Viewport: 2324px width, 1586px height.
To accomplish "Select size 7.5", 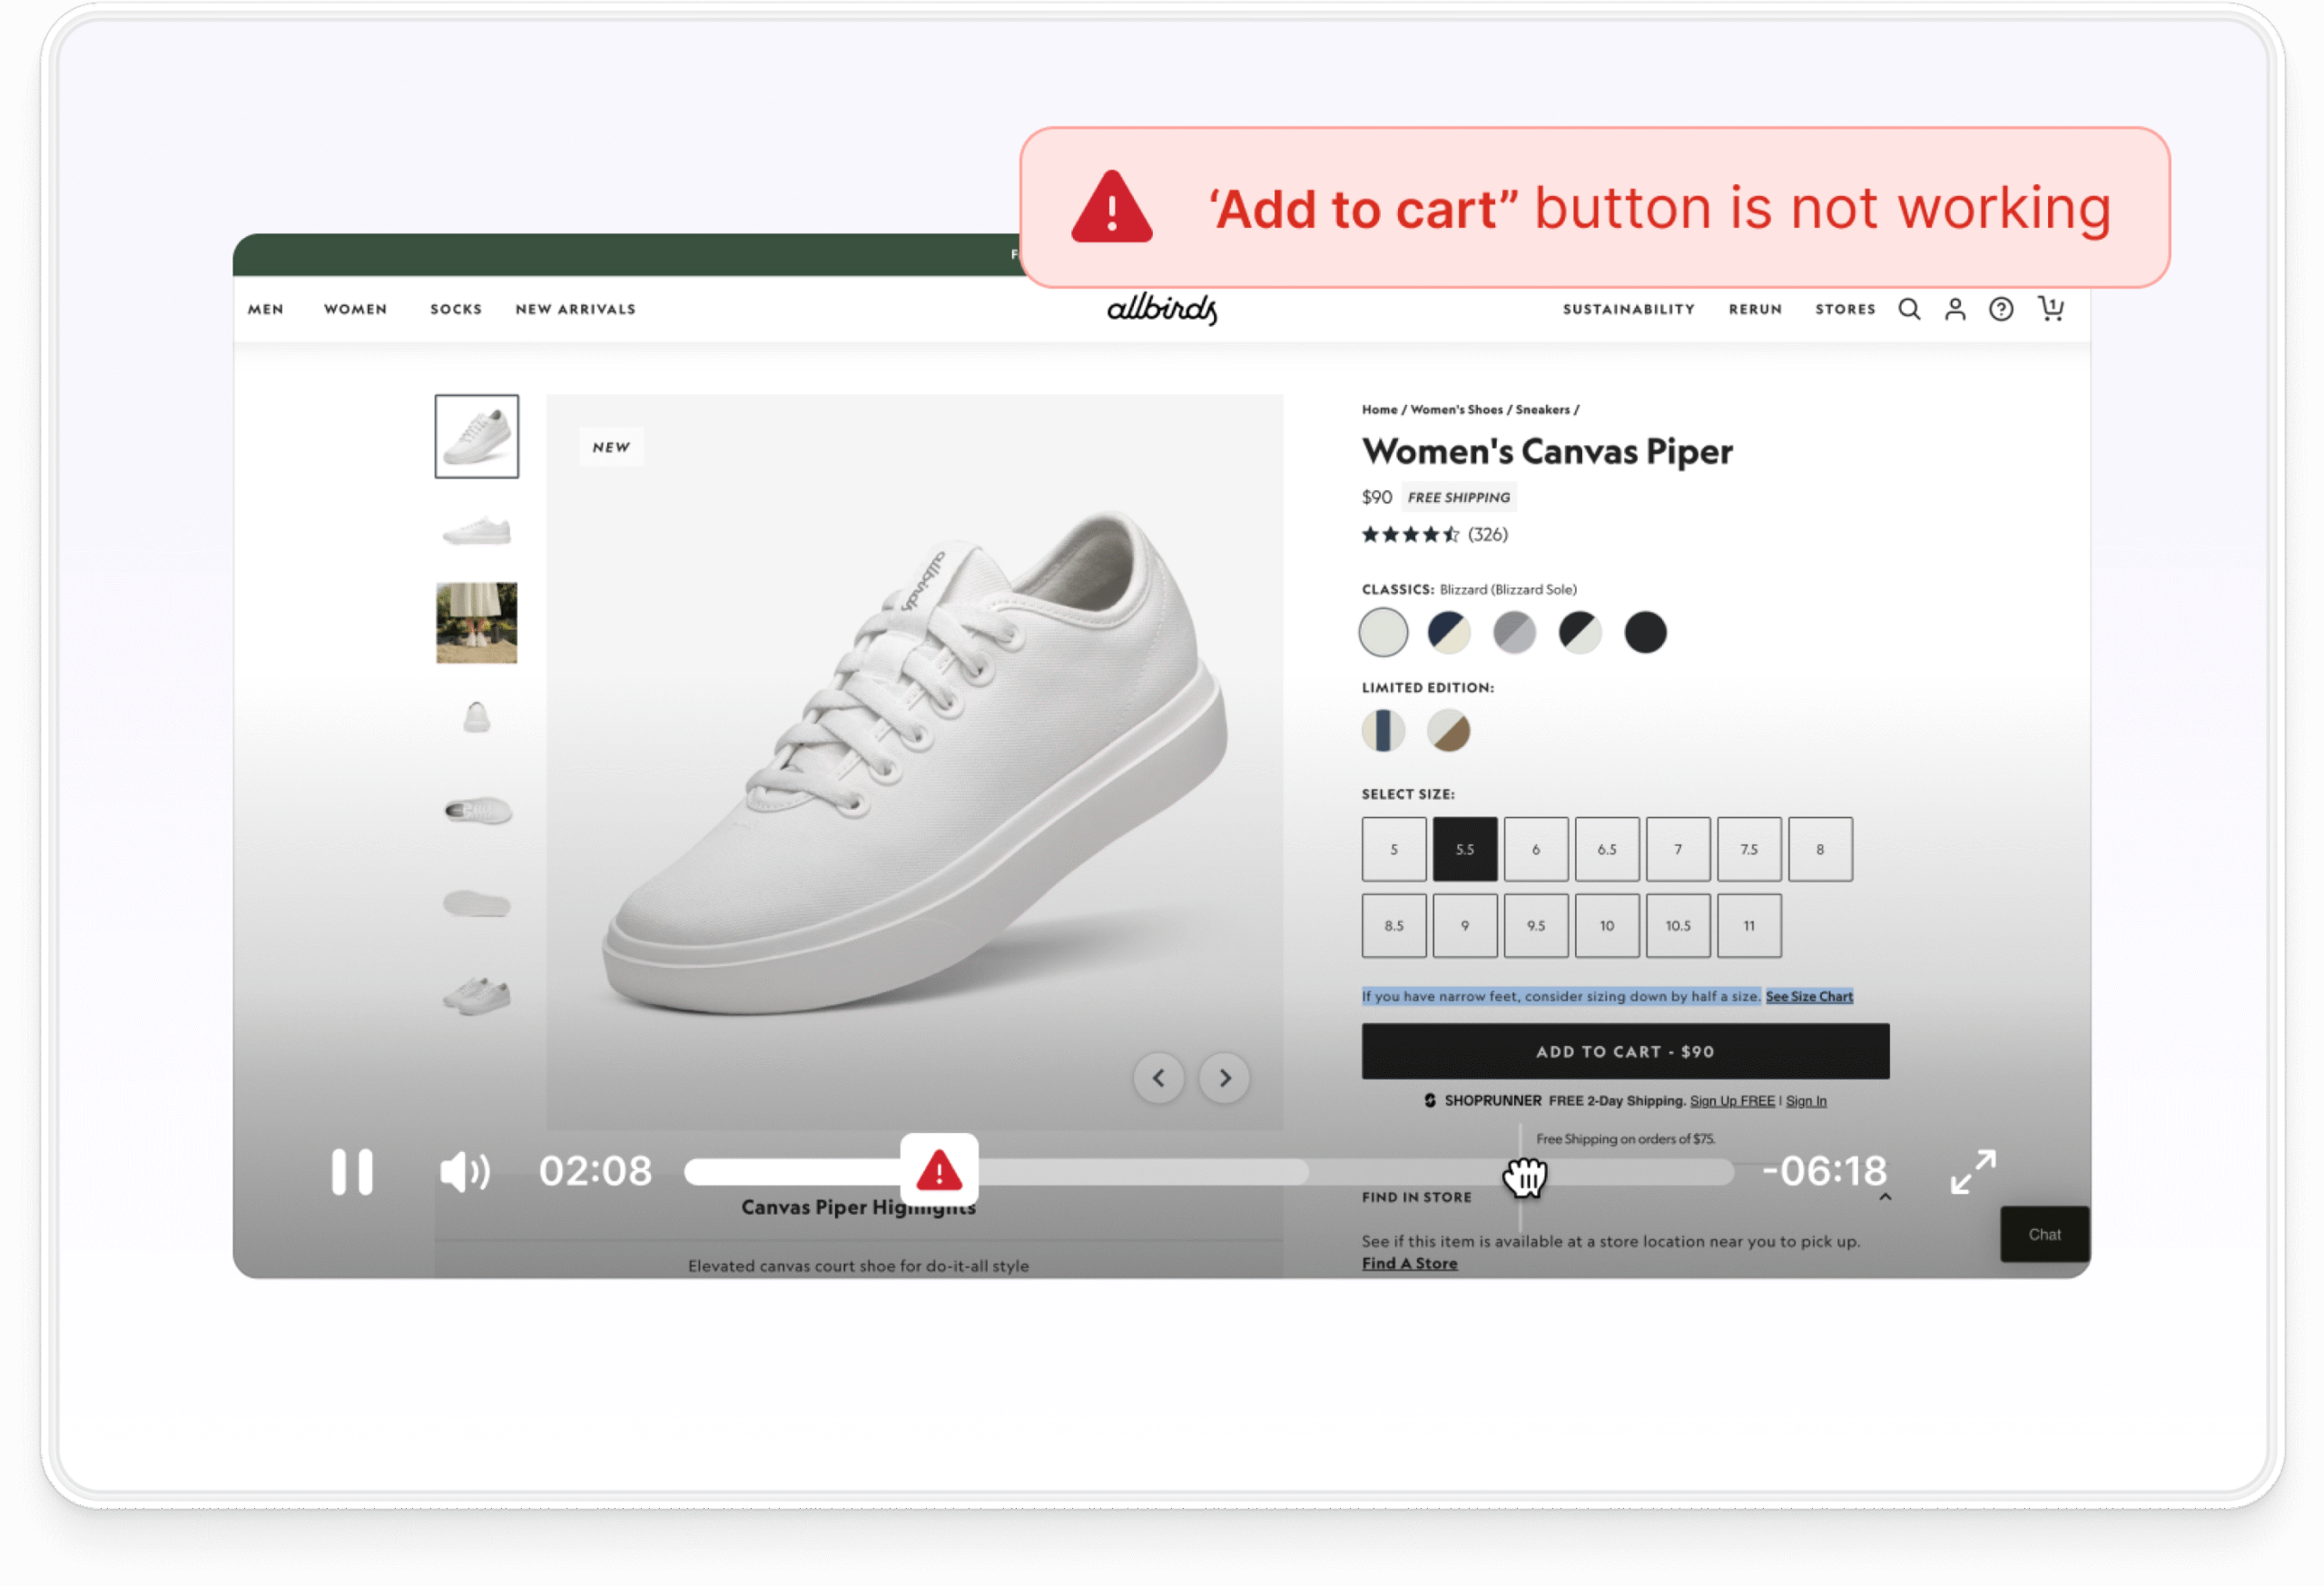I will coord(1749,849).
